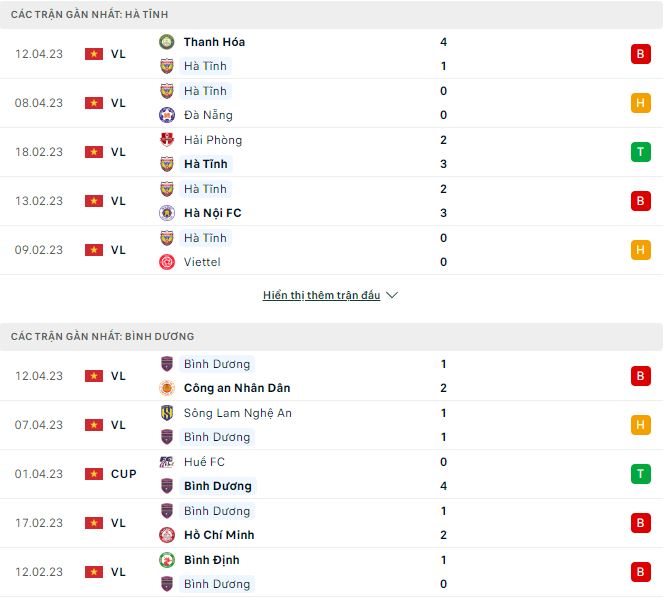Image resolution: width=665 pixels, height=598 pixels.
Task: Click the Hồ Chí Minh club crest
Action: [167, 535]
